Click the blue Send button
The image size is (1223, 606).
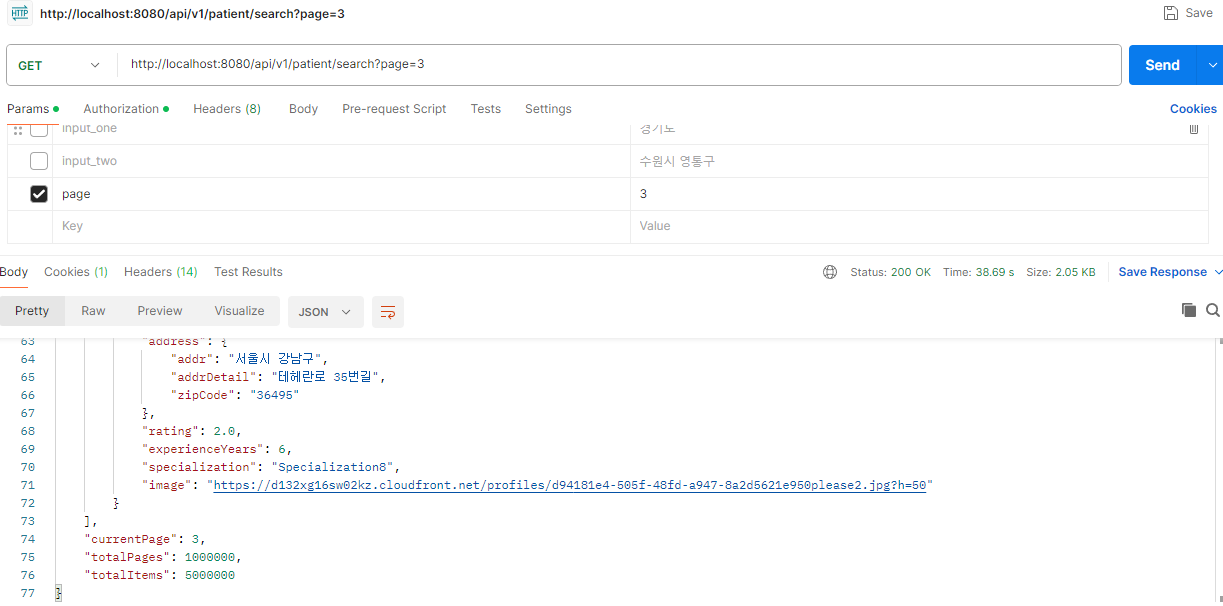click(1162, 65)
